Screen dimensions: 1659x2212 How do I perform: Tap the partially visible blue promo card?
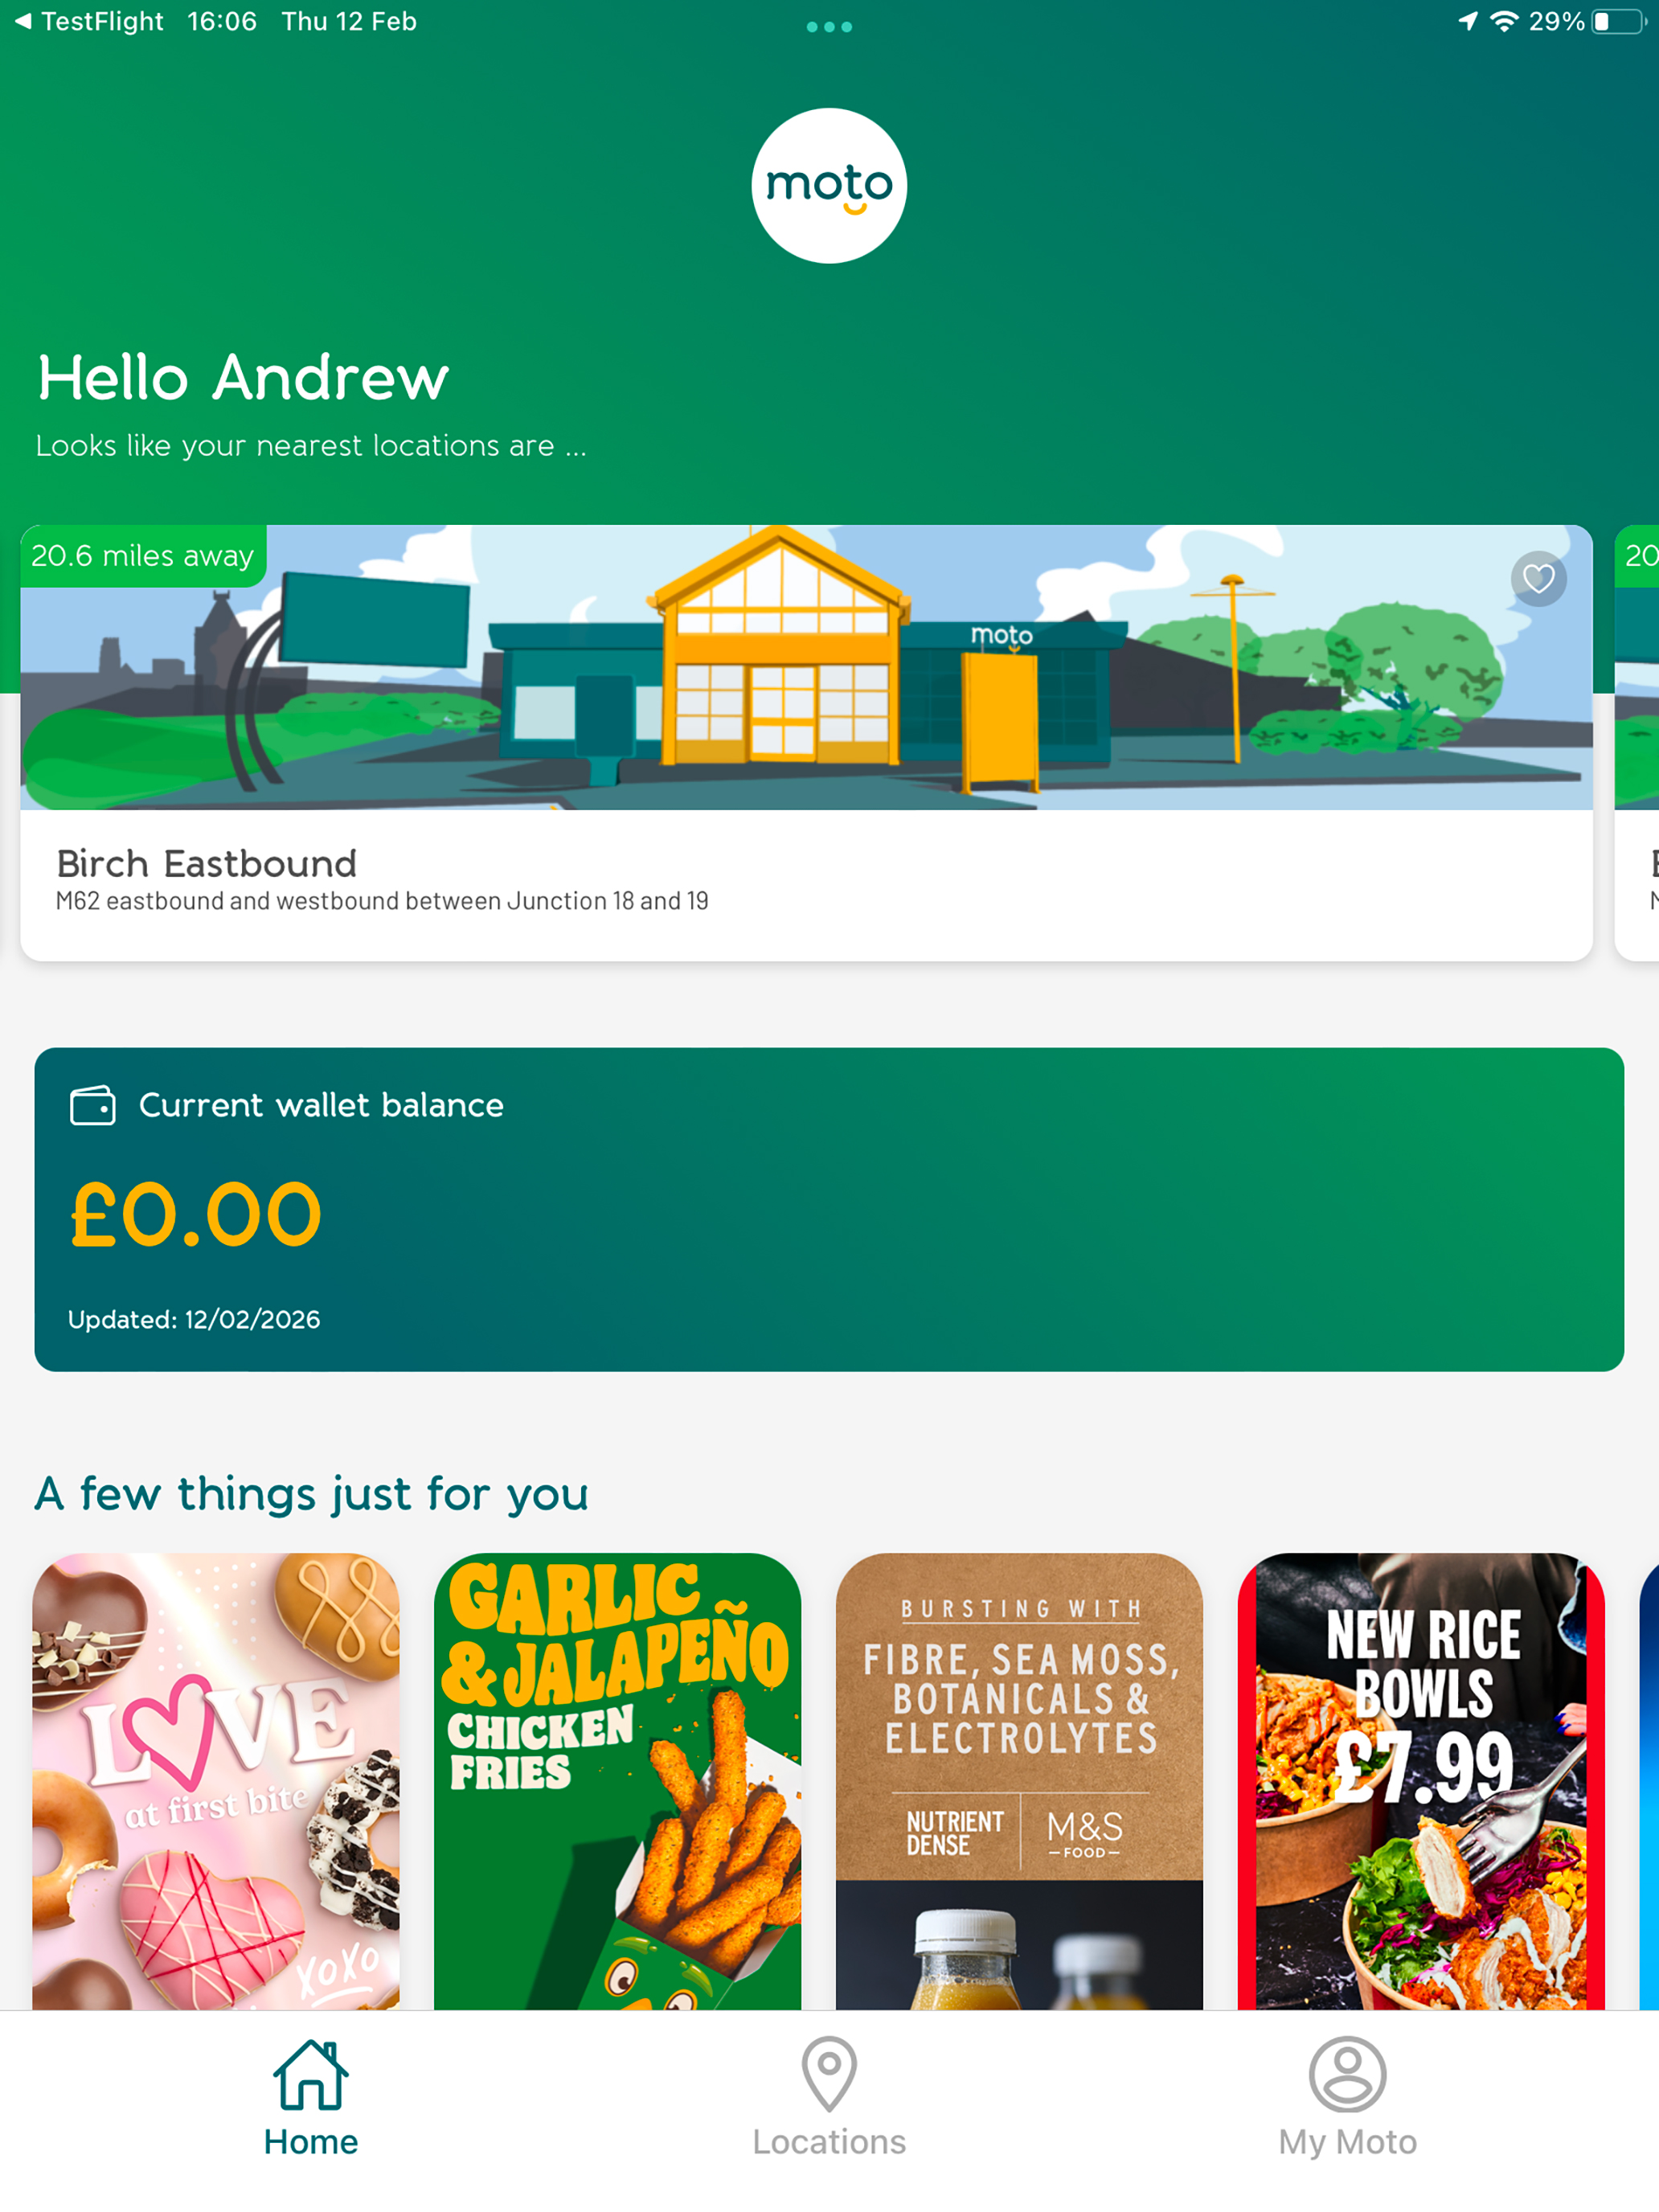tap(1649, 1781)
